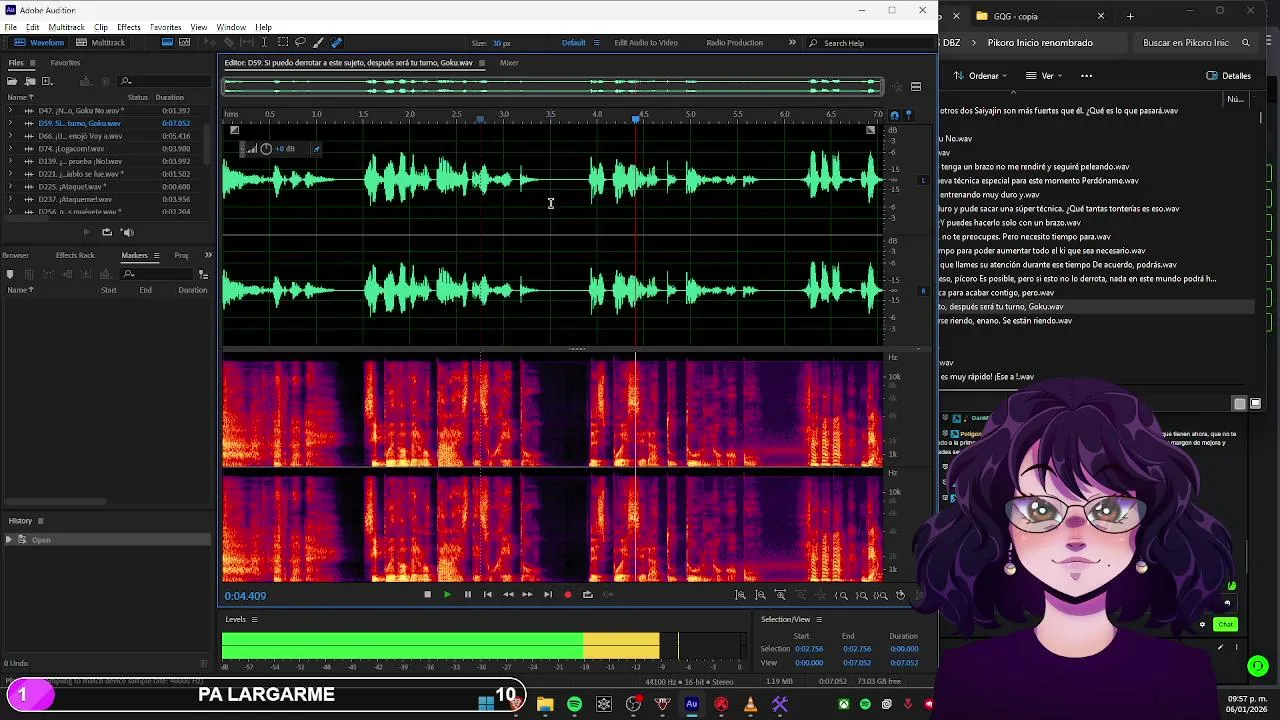Viewport: 1280px width, 720px height.
Task: Open the Selection/View panel menu
Action: (x=819, y=620)
